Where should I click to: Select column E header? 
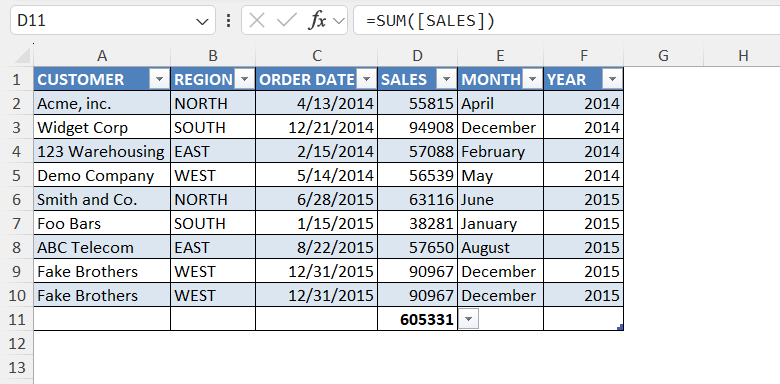(x=500, y=56)
